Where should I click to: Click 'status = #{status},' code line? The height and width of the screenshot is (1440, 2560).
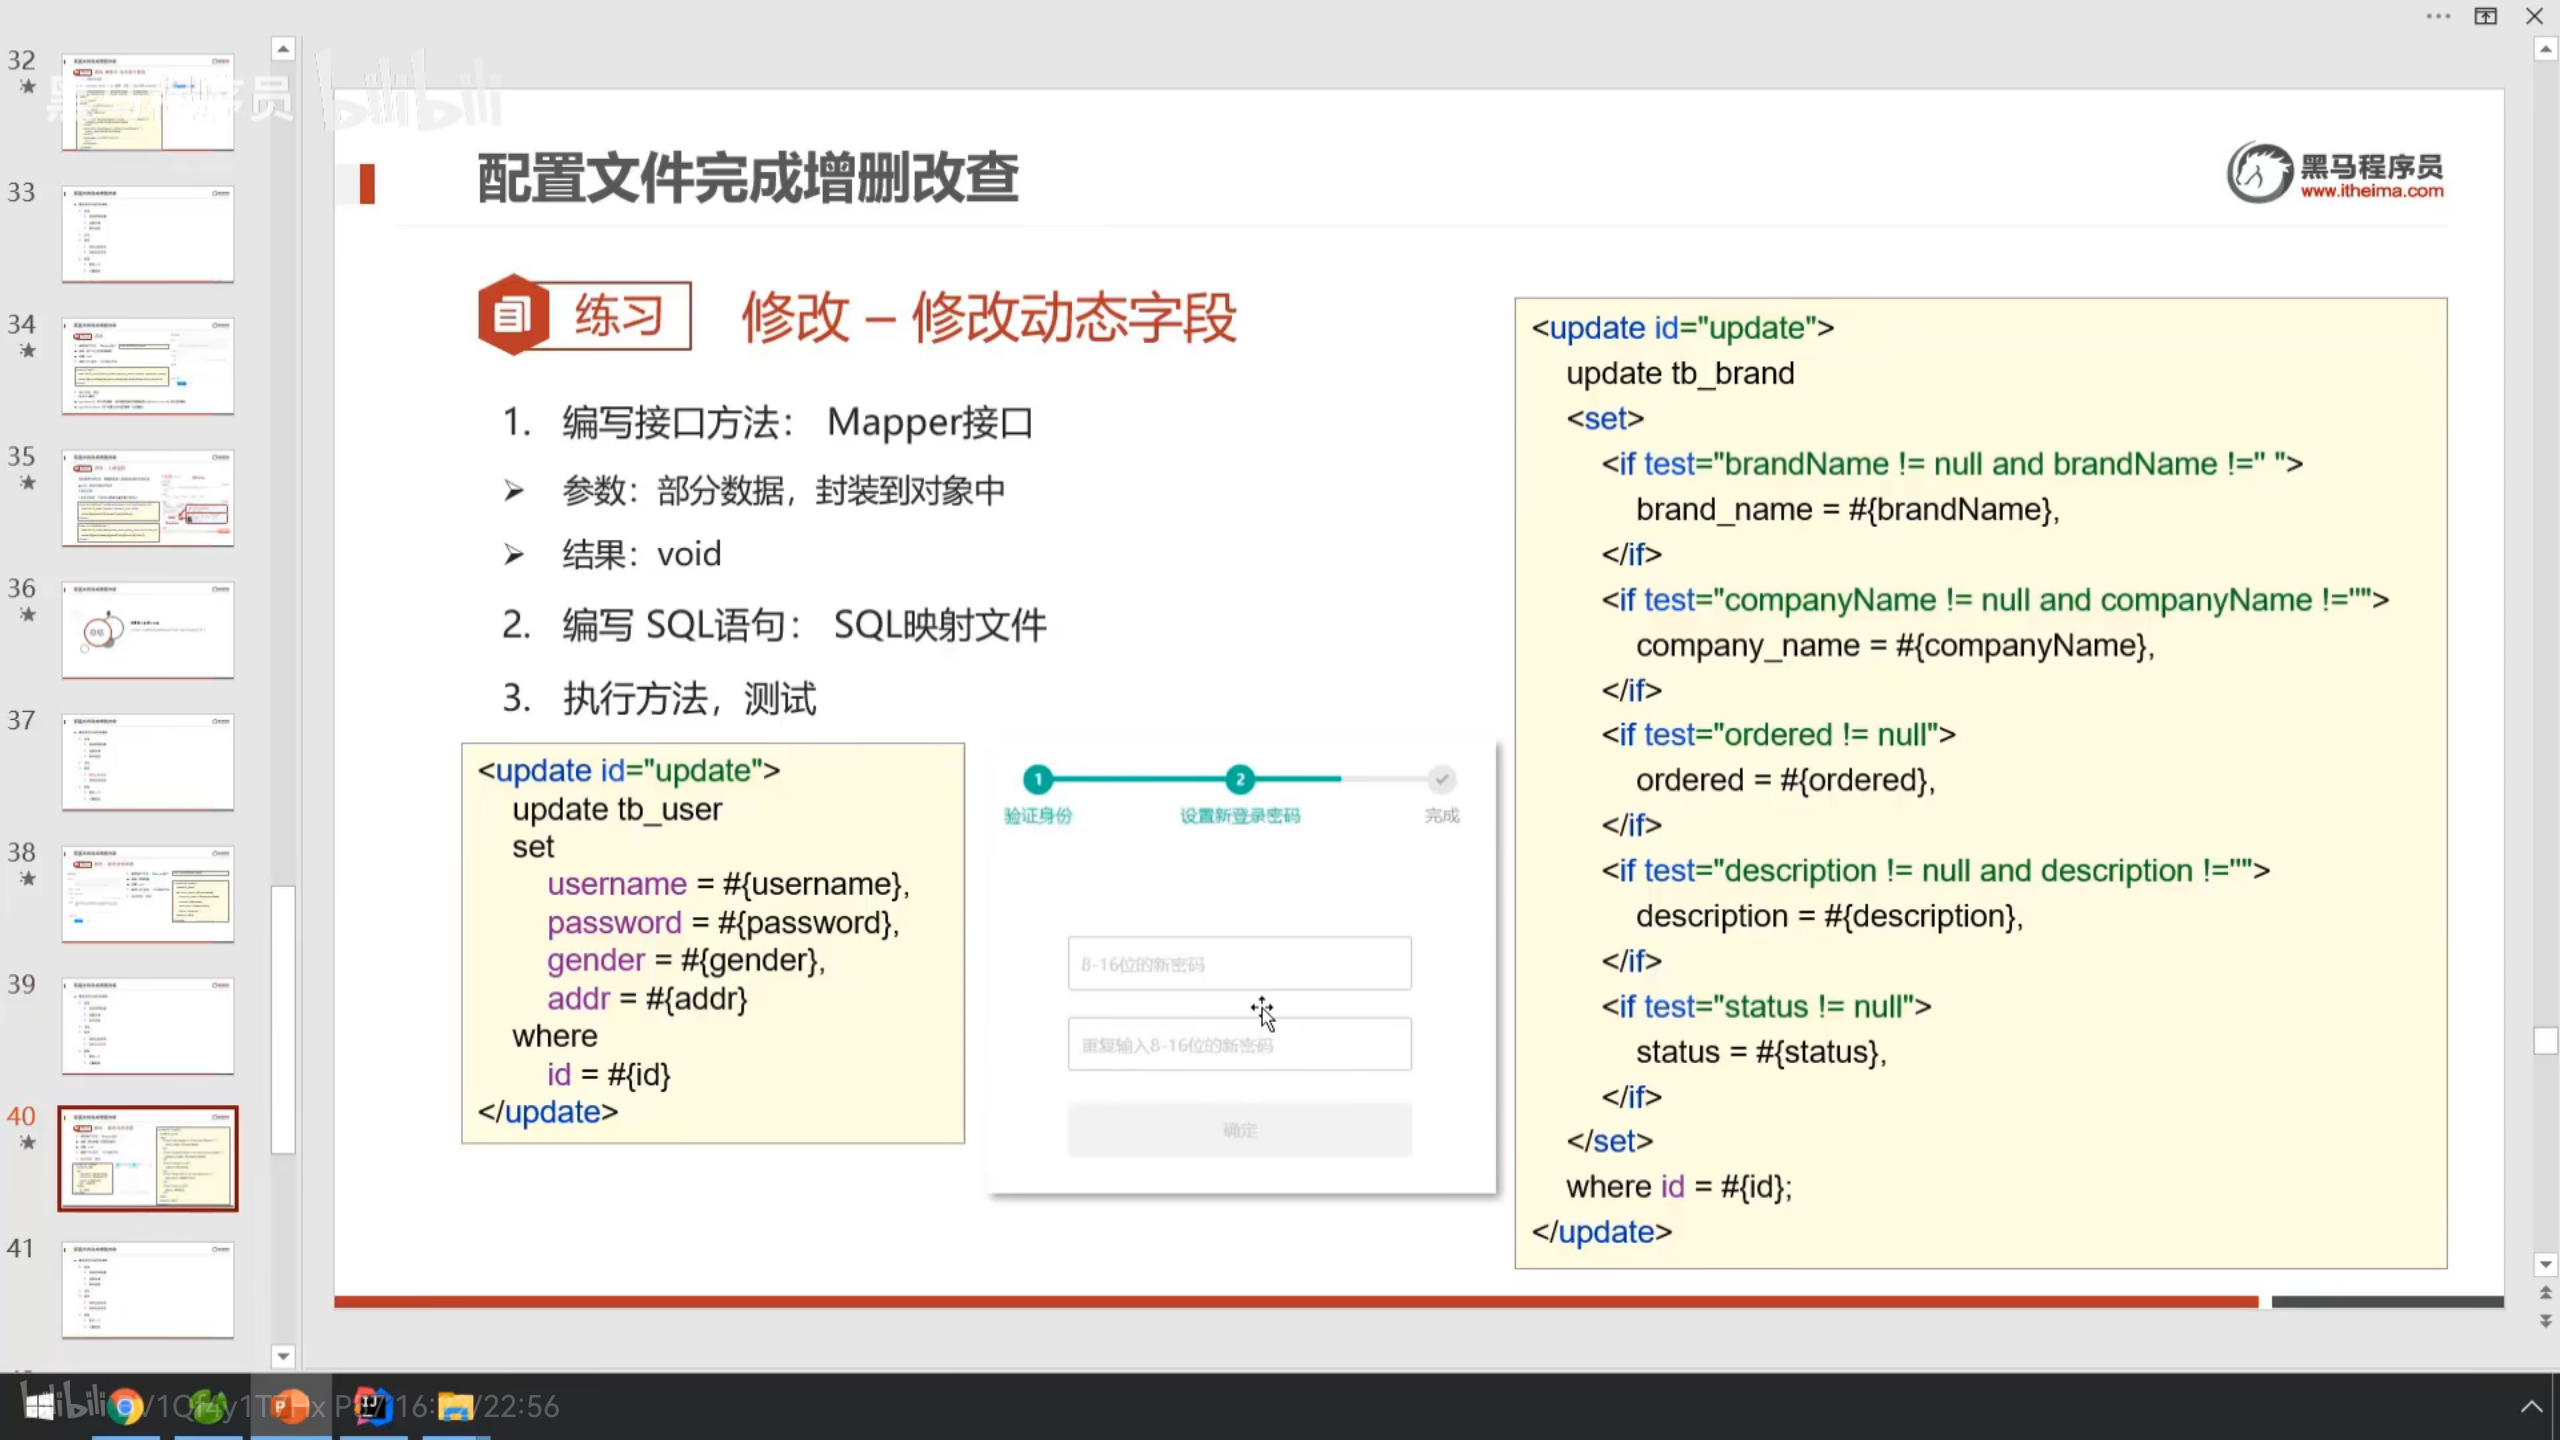[x=1761, y=1052]
